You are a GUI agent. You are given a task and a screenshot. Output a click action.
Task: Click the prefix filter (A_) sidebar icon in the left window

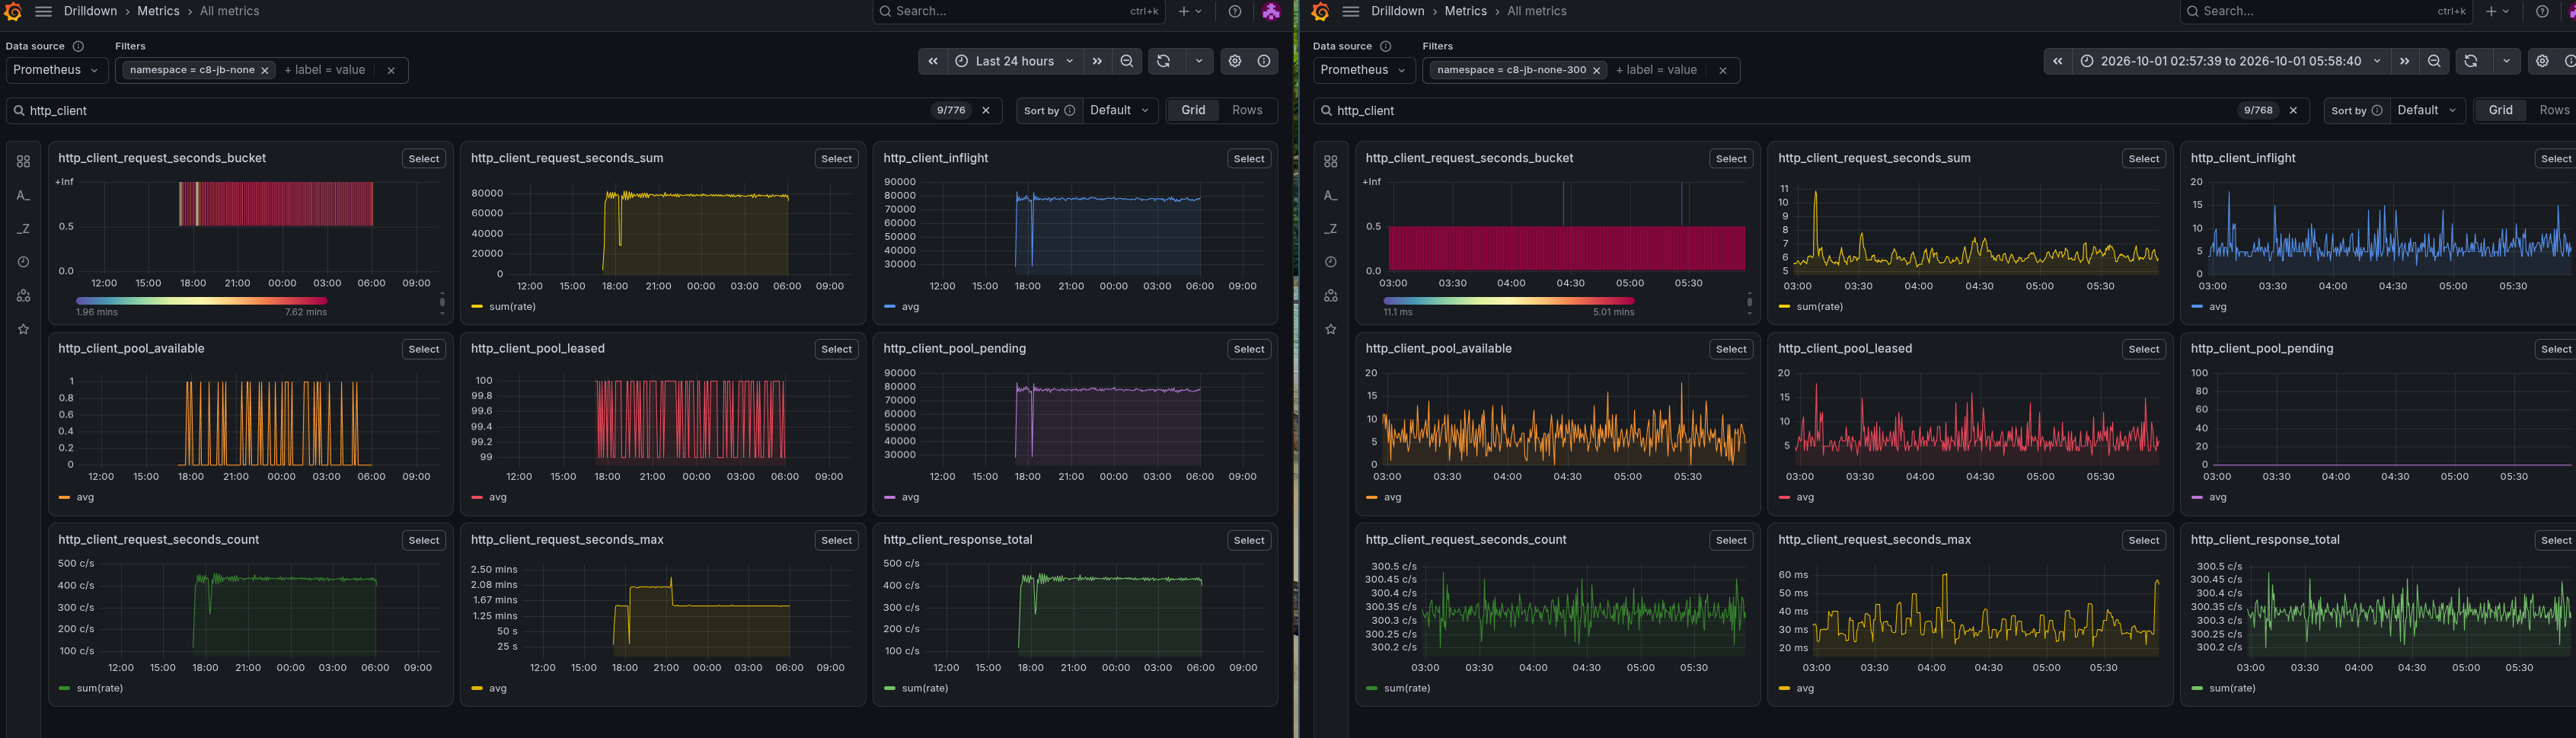24,195
